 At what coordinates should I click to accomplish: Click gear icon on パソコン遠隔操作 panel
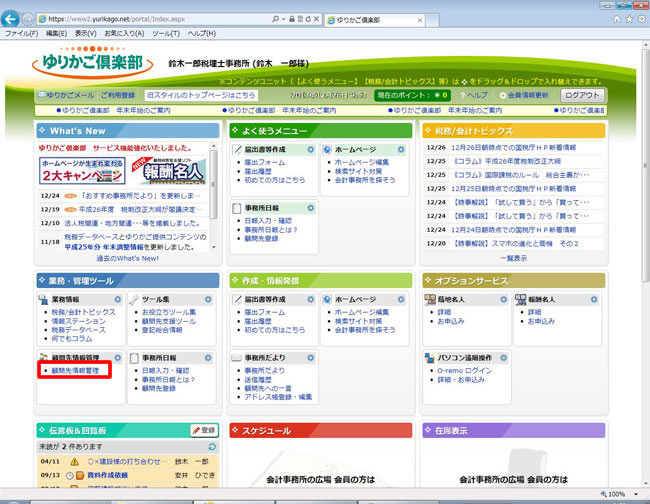504,357
